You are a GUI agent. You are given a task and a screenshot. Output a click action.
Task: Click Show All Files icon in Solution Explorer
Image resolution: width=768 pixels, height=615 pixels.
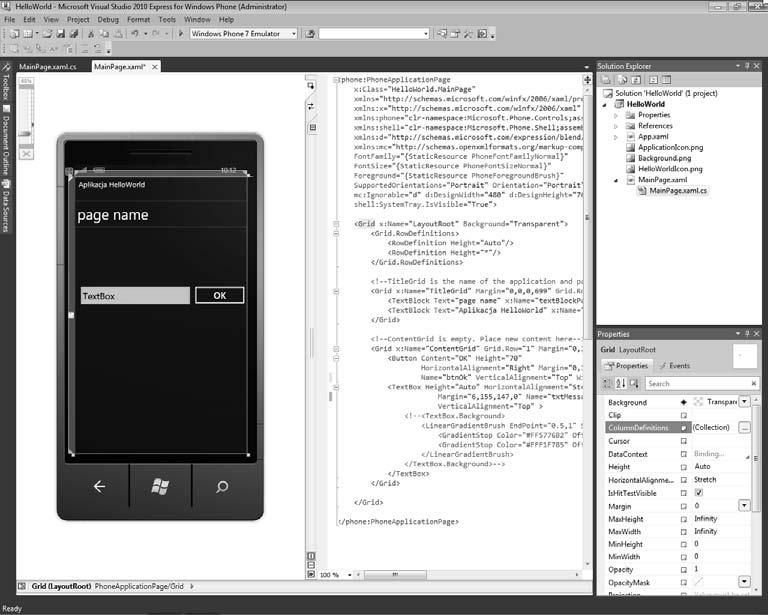click(623, 80)
